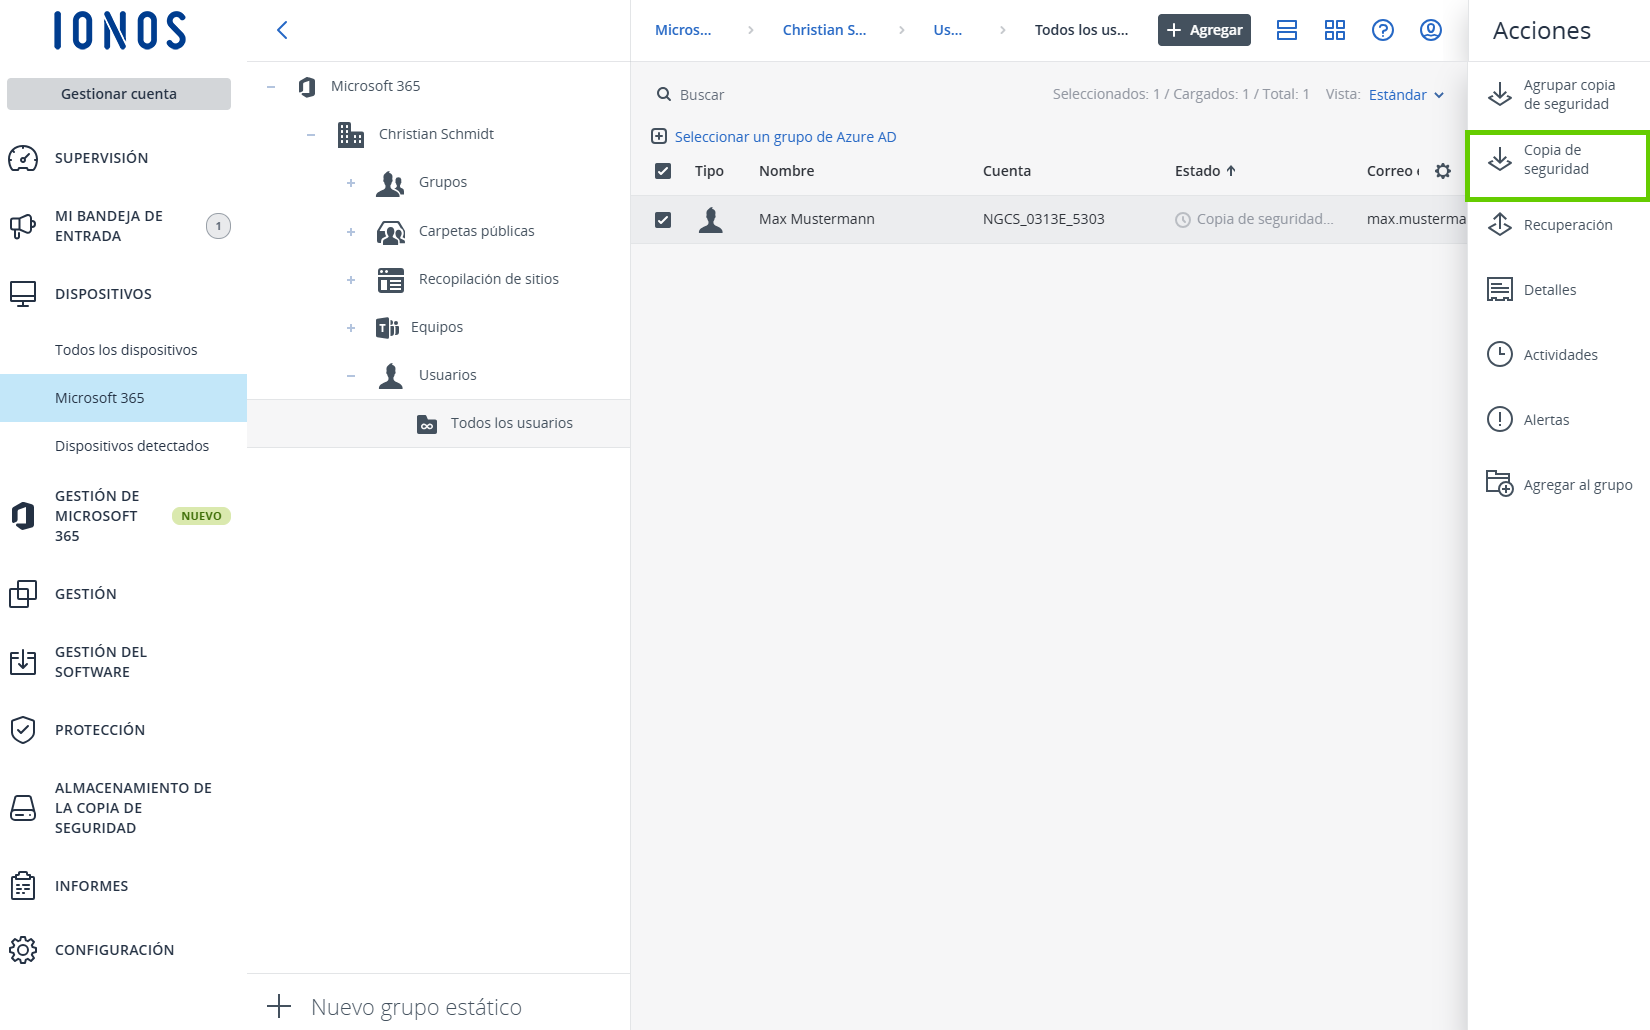This screenshot has height=1030, width=1650.
Task: Collapse the Usuarios tree node
Action: pyautogui.click(x=351, y=376)
